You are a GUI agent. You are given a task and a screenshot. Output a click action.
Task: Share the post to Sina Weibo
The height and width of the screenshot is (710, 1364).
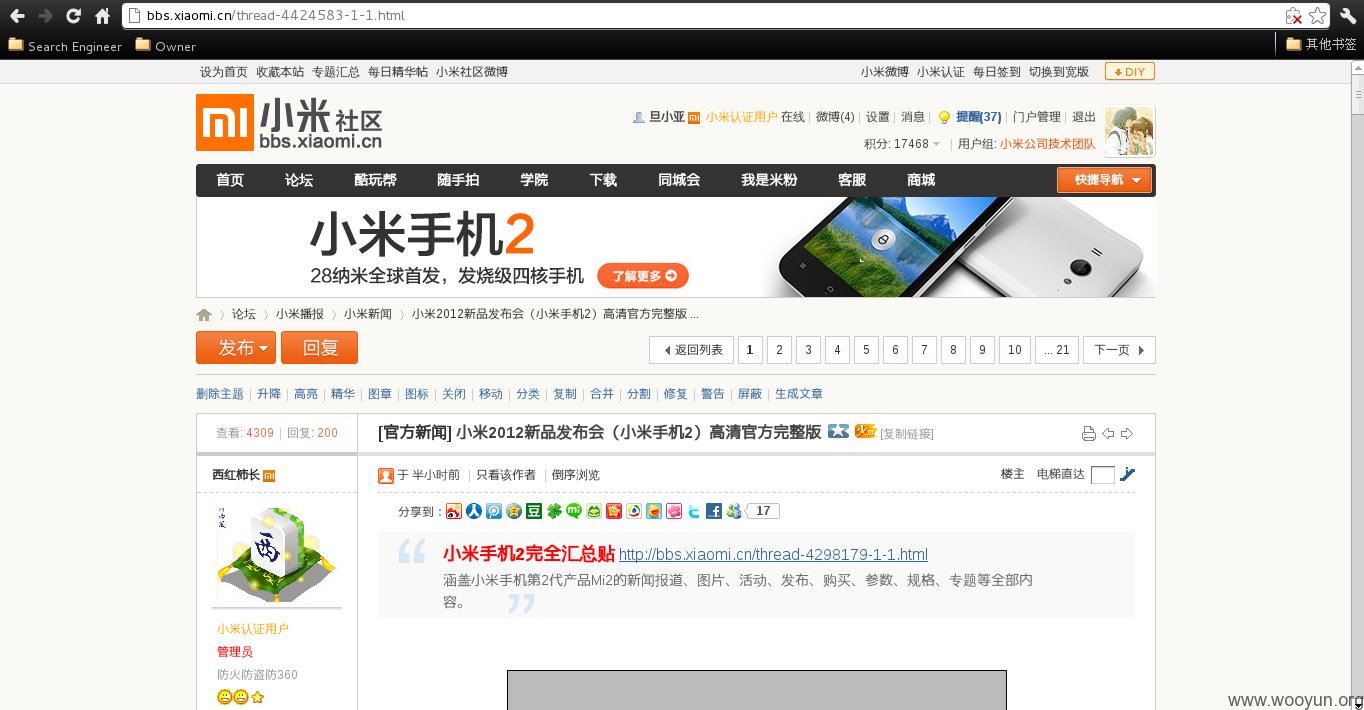(x=454, y=511)
